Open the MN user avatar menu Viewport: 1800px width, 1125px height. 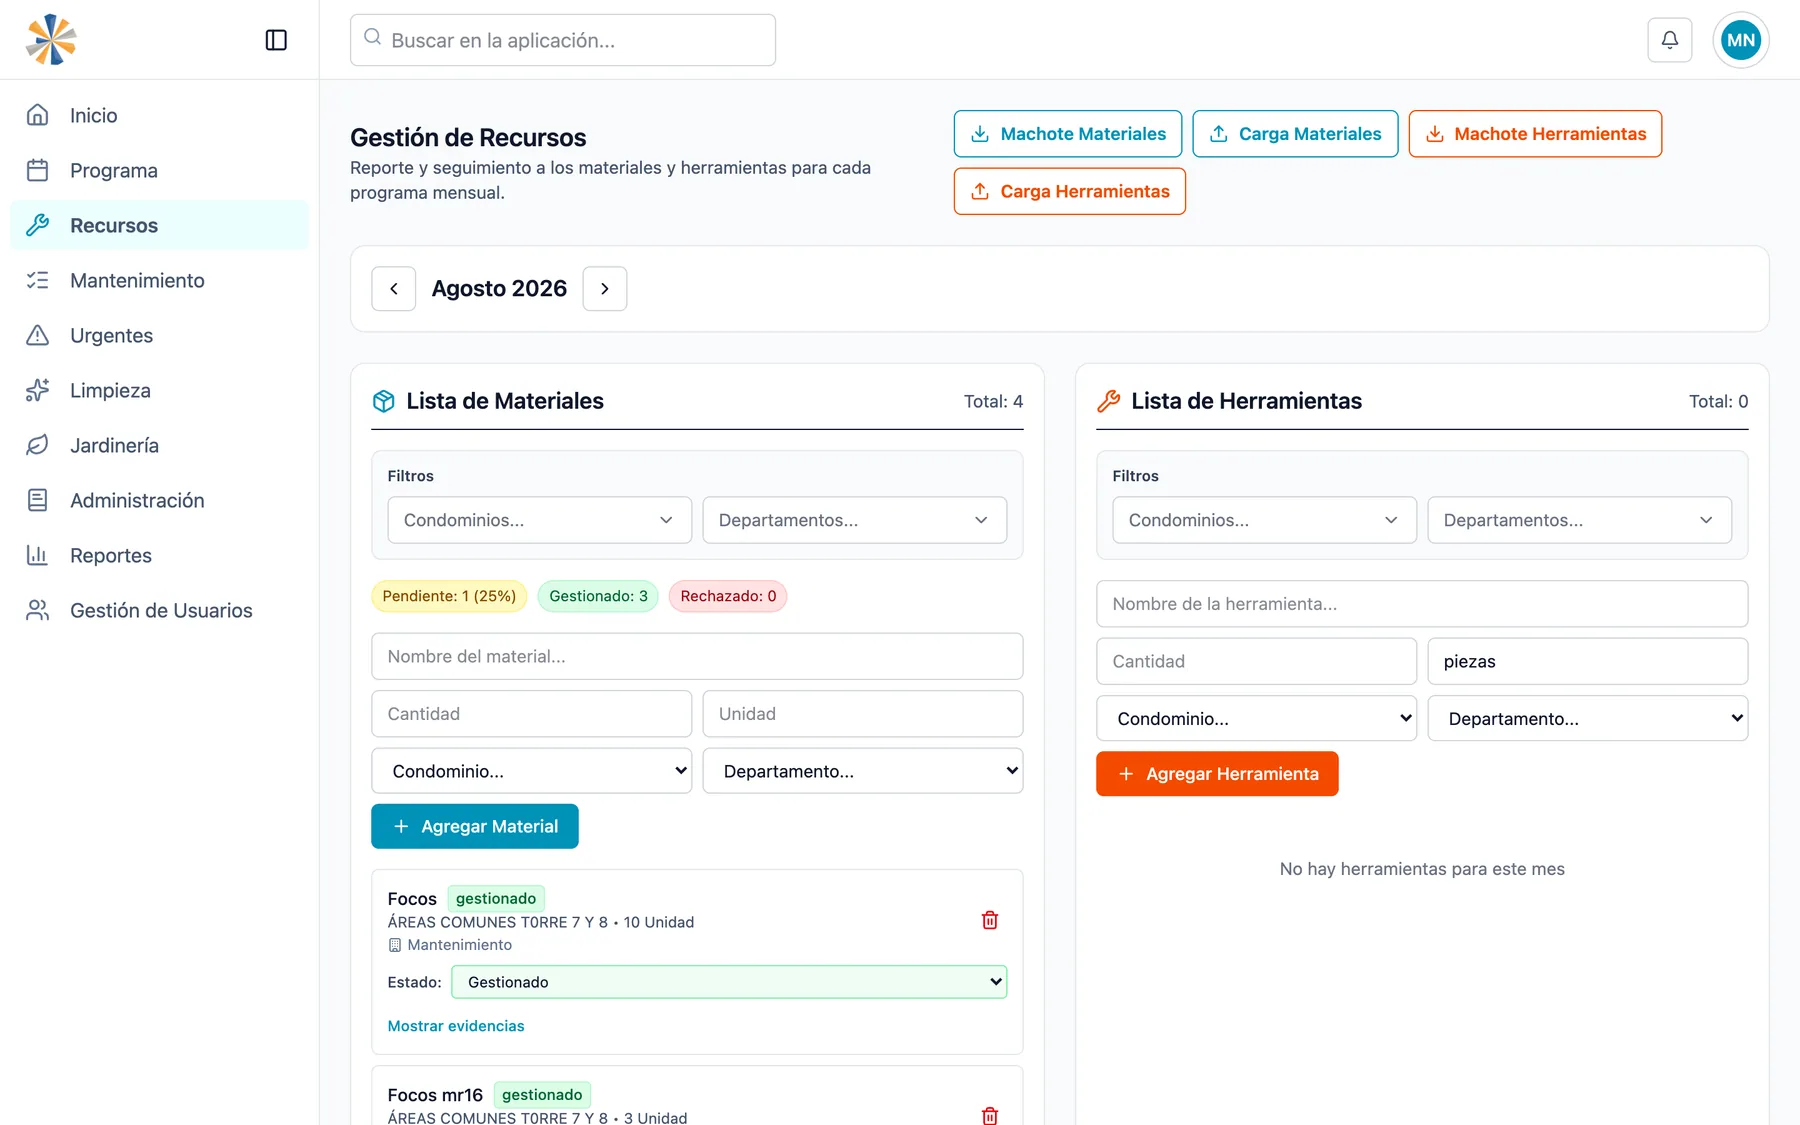[1741, 40]
